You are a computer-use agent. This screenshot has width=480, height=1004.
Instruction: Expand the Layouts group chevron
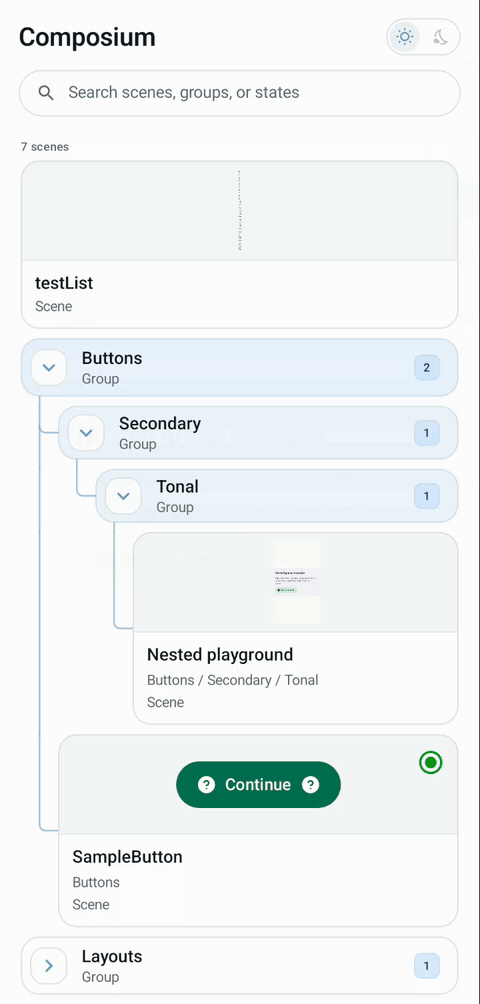tap(49, 966)
